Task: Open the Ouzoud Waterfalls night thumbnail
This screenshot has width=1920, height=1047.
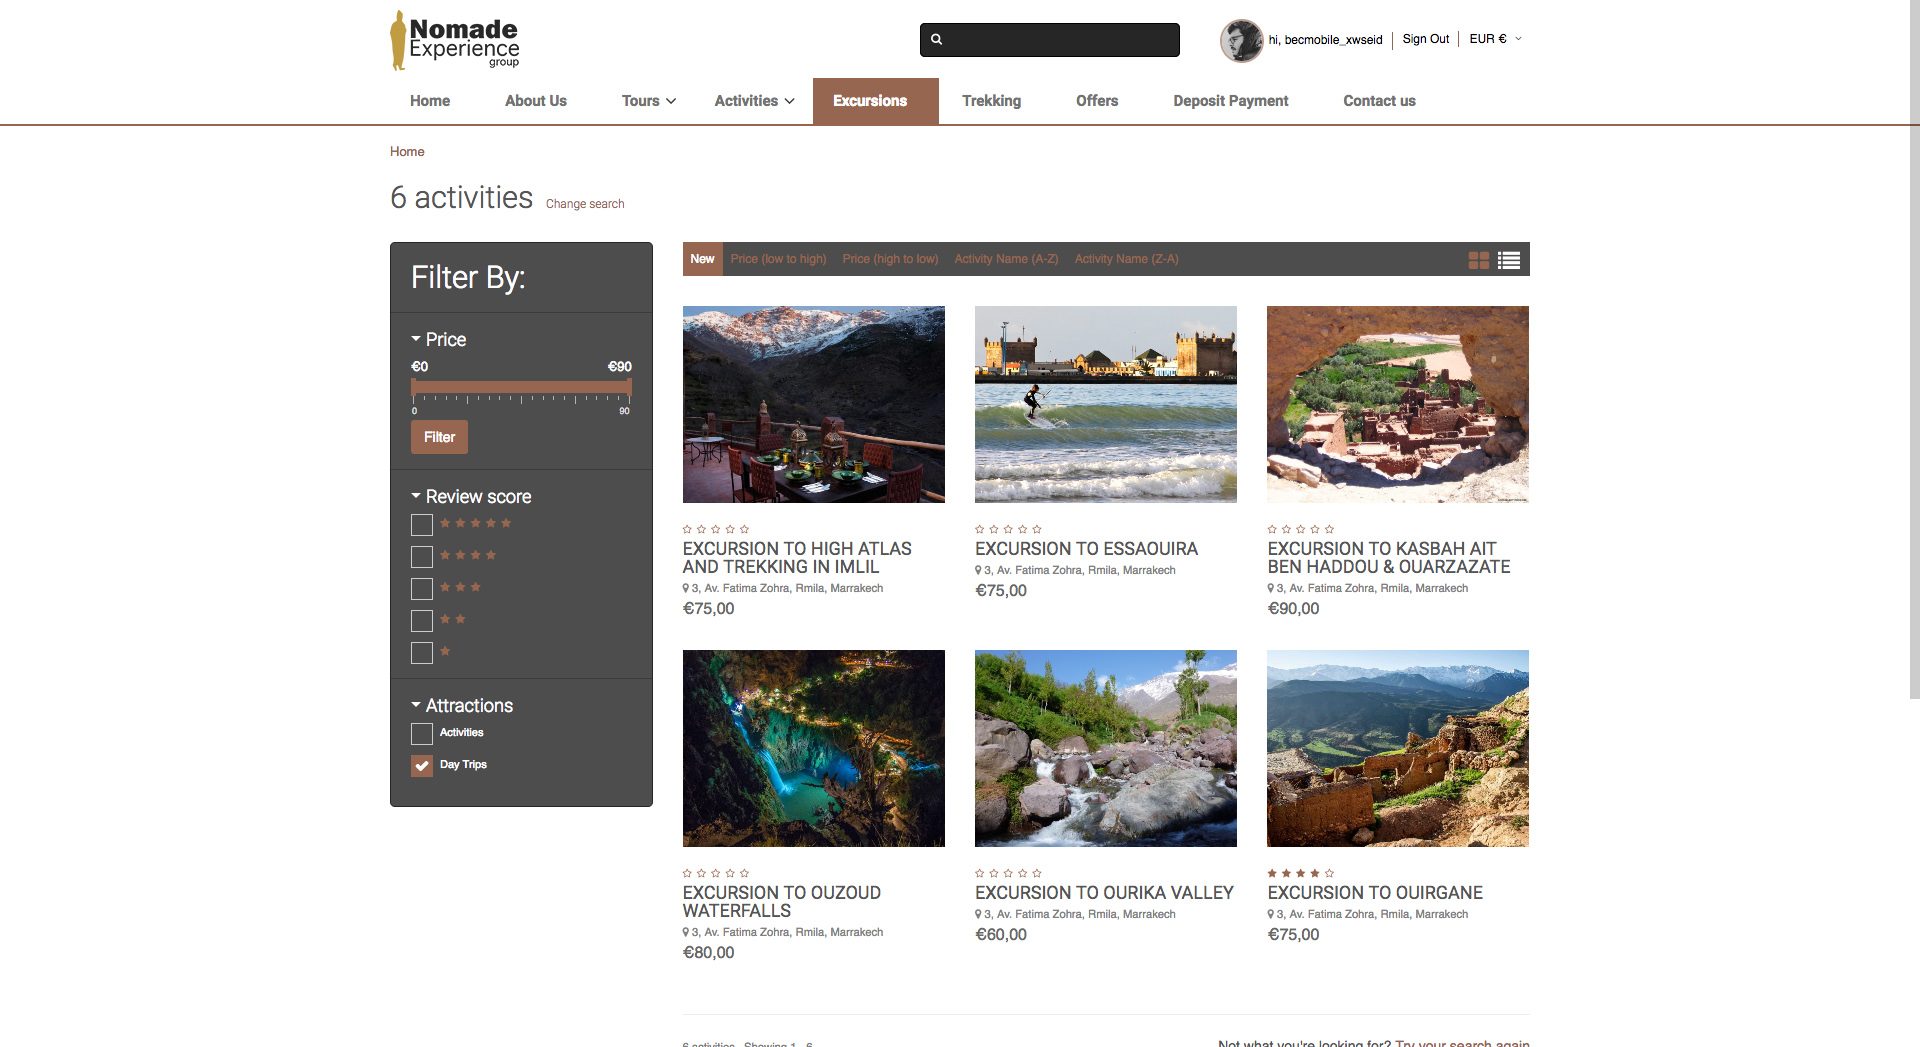Action: (814, 748)
